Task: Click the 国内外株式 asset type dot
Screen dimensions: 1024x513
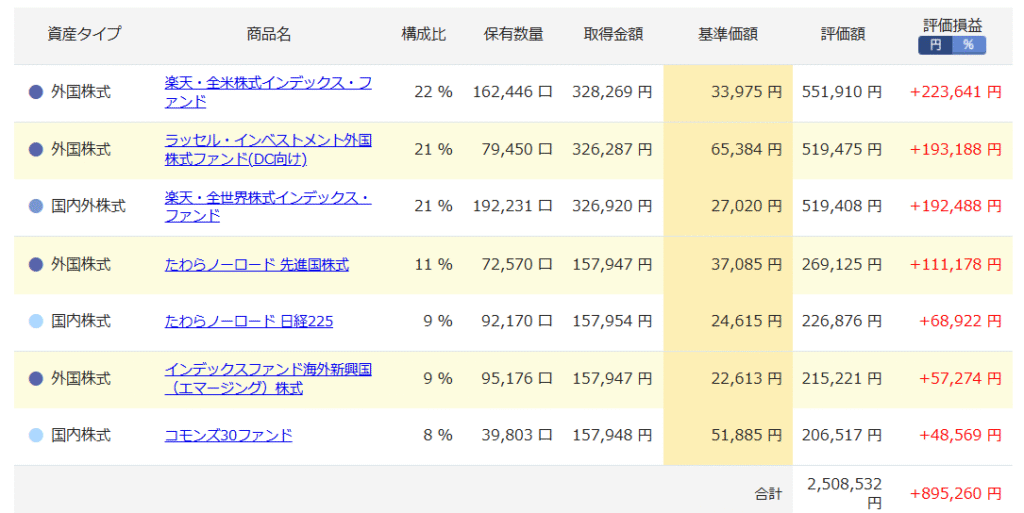Action: click(36, 206)
